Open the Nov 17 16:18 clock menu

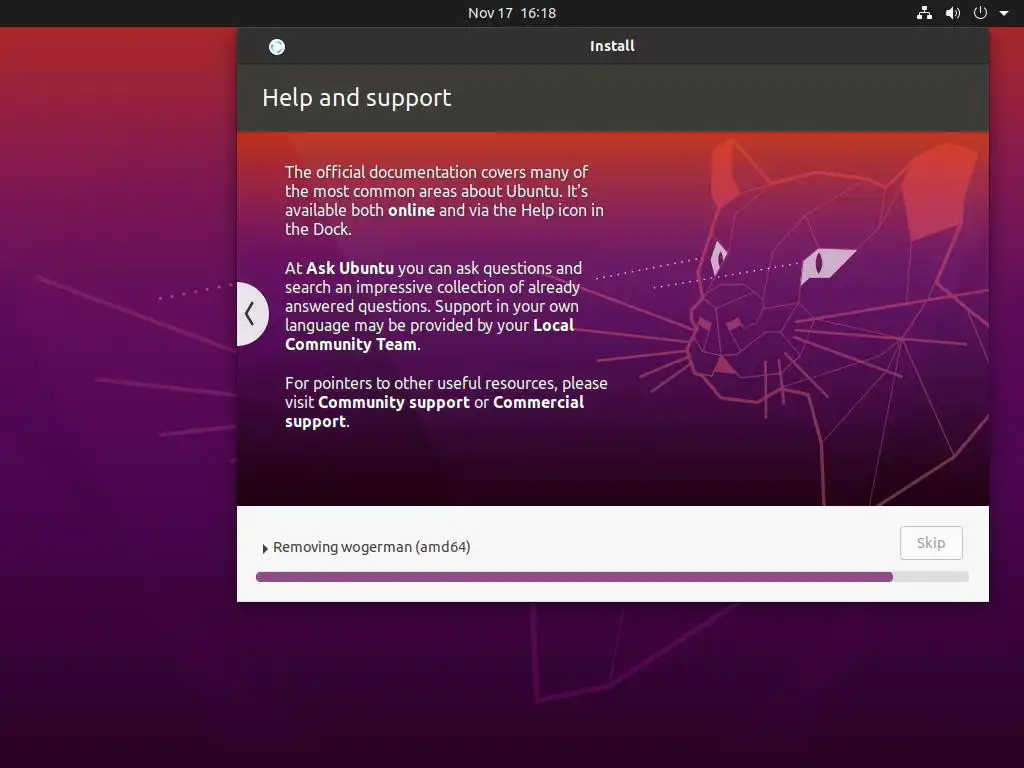click(512, 13)
